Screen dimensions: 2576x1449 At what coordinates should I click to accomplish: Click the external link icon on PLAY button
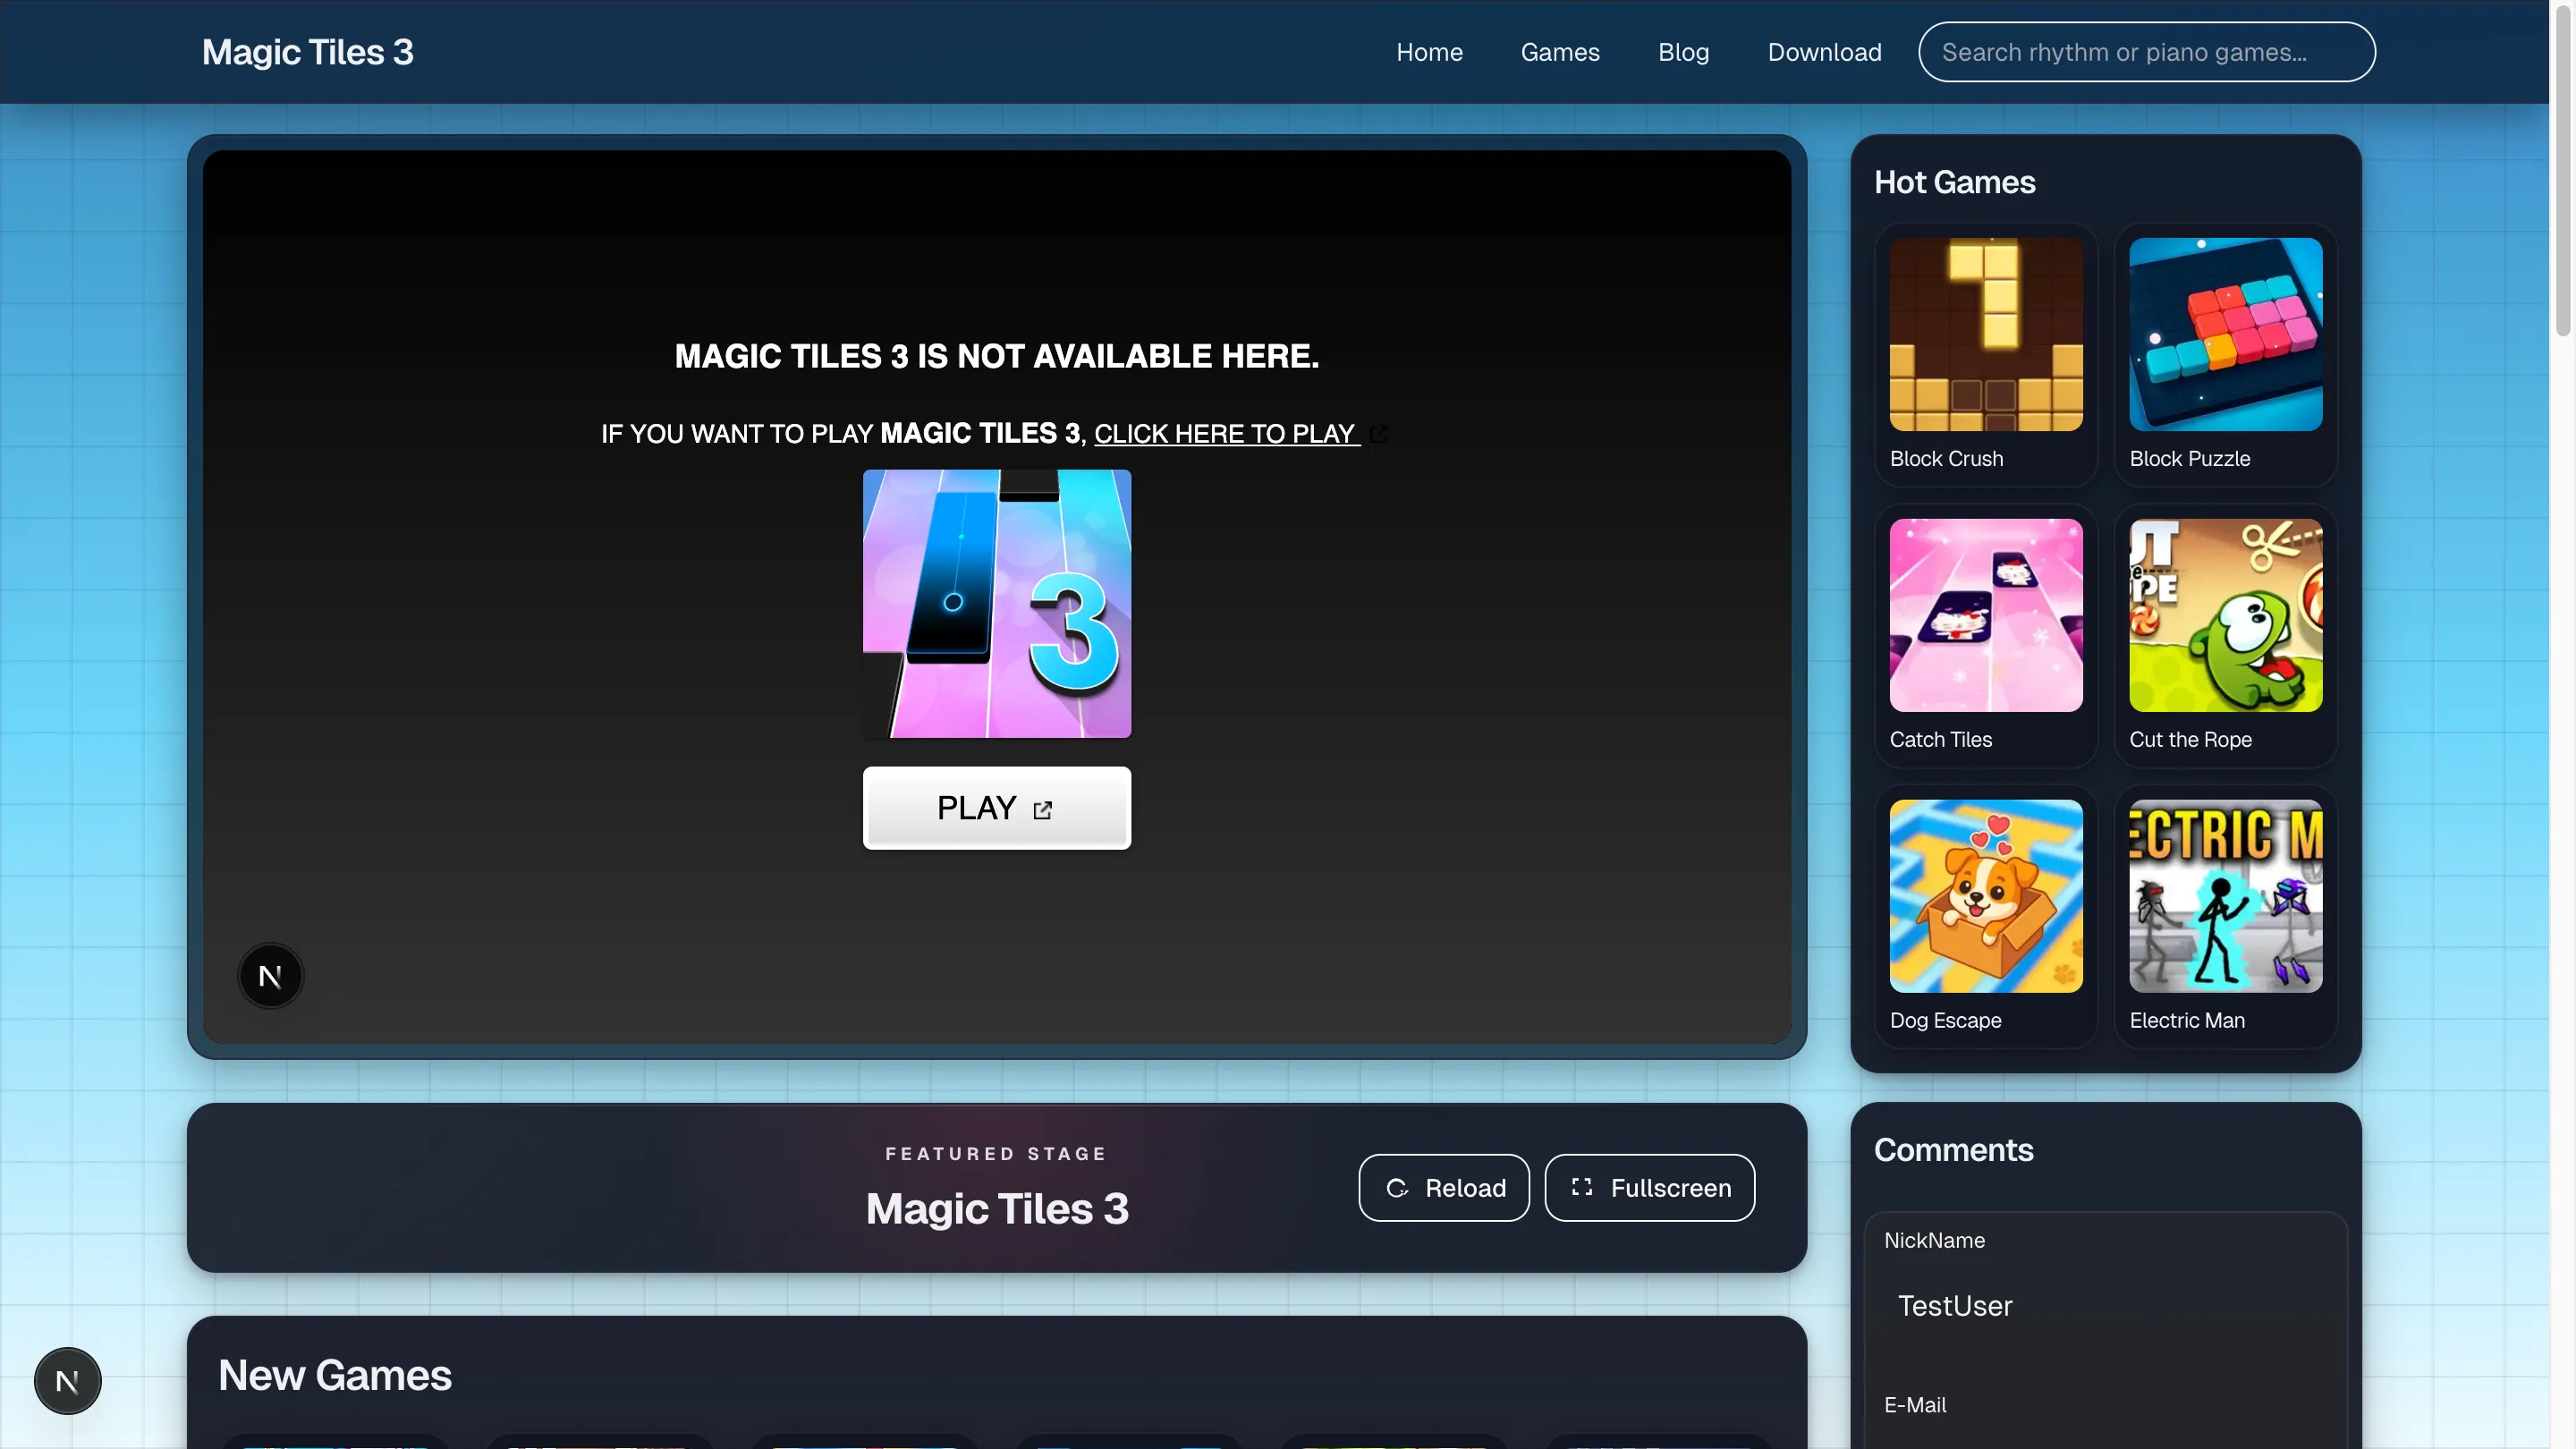coord(1042,810)
